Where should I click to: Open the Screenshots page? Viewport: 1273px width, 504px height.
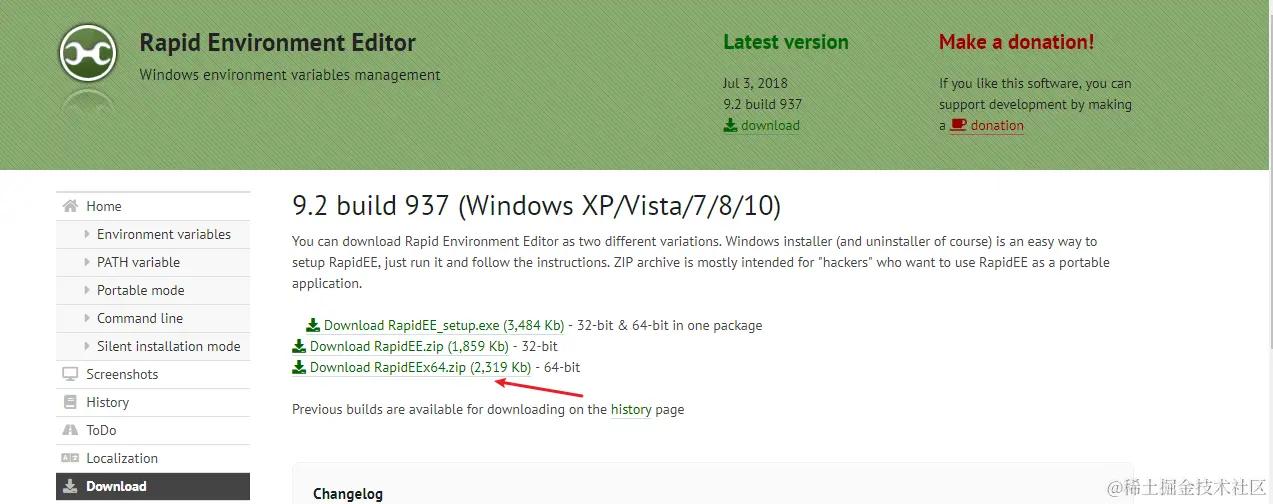click(x=153, y=374)
